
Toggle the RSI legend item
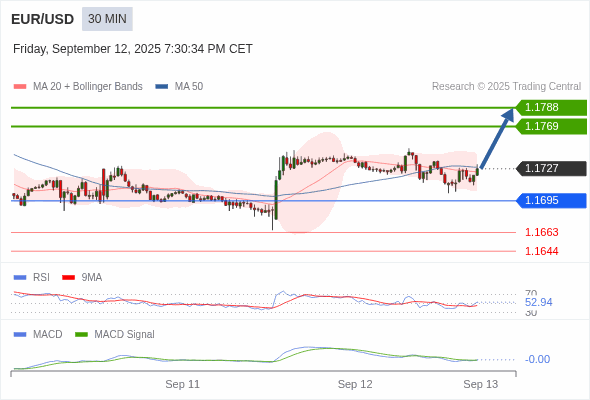[32, 278]
